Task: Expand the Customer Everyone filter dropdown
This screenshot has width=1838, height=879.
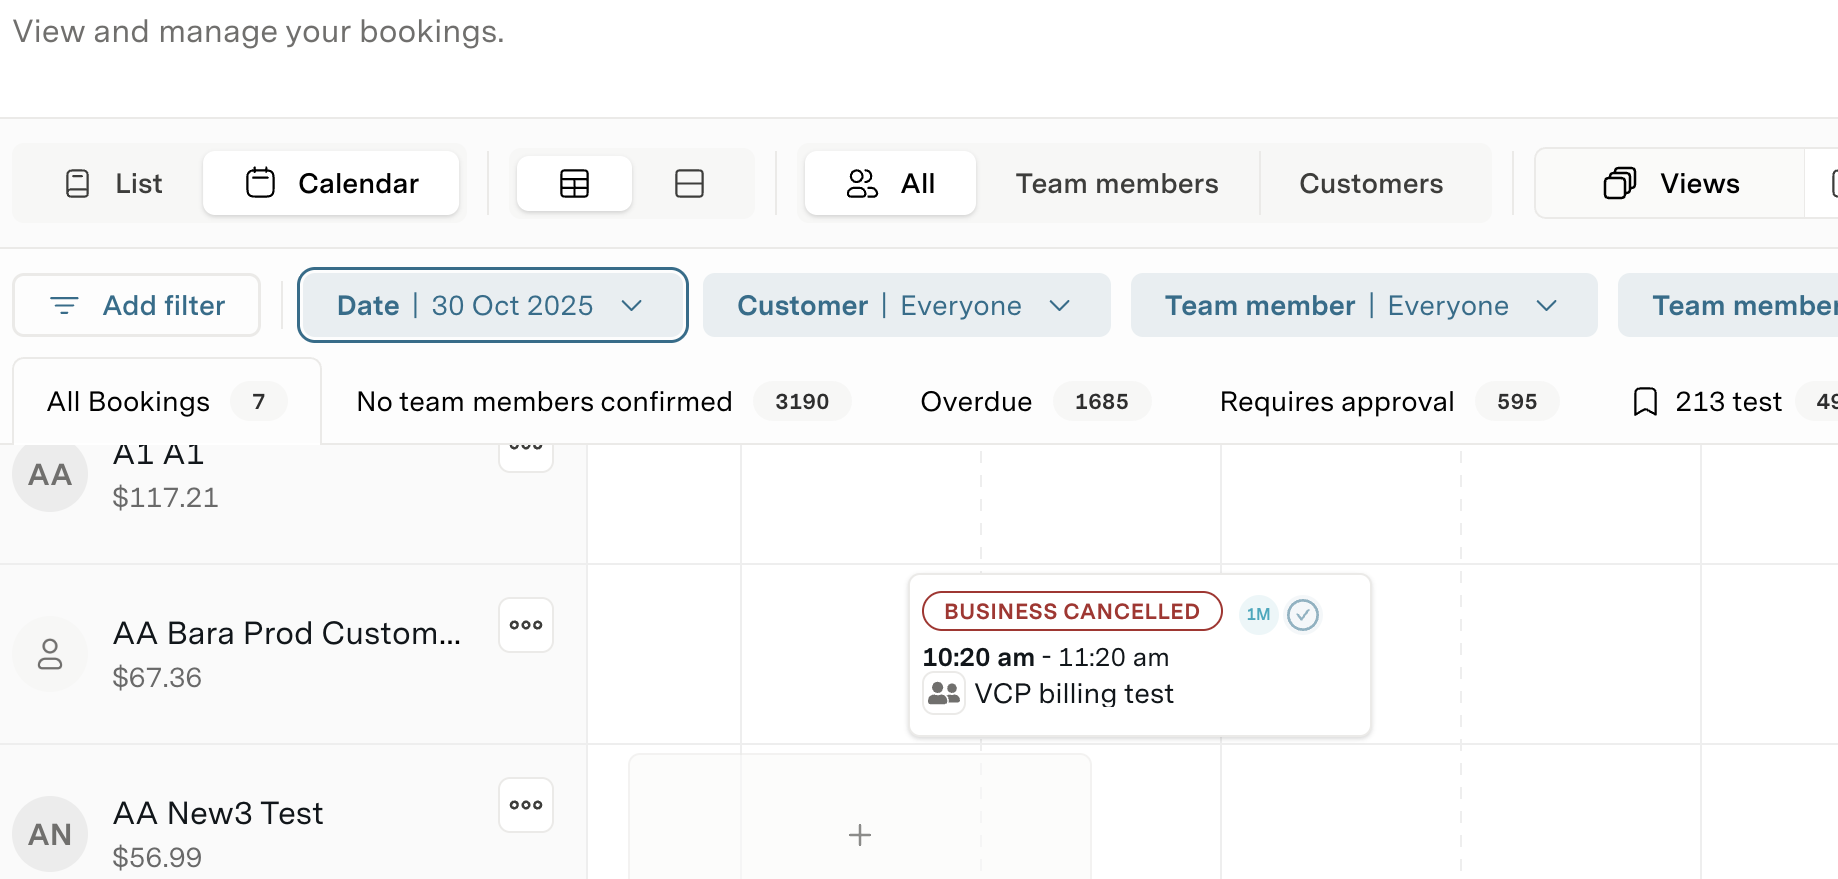Action: [906, 305]
